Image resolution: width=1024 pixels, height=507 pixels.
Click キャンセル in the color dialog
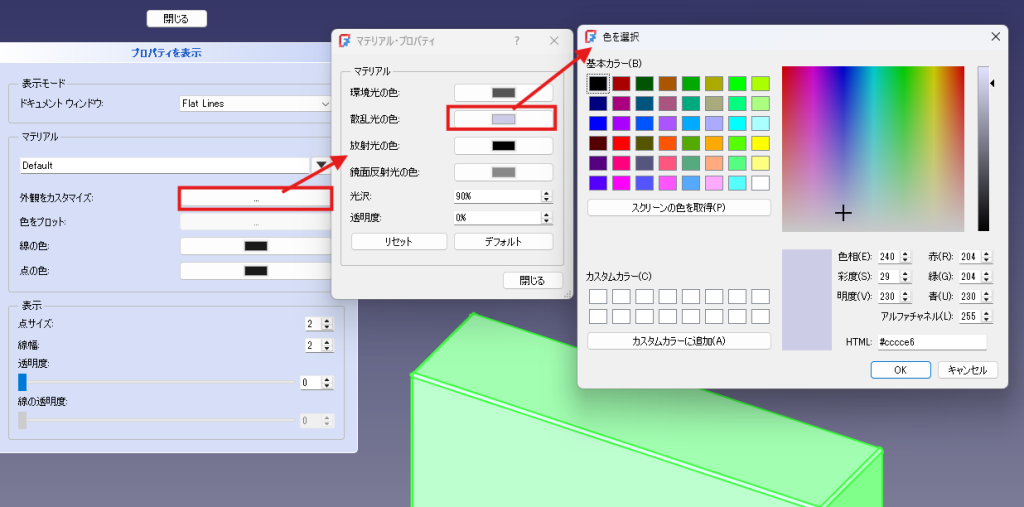pos(967,370)
